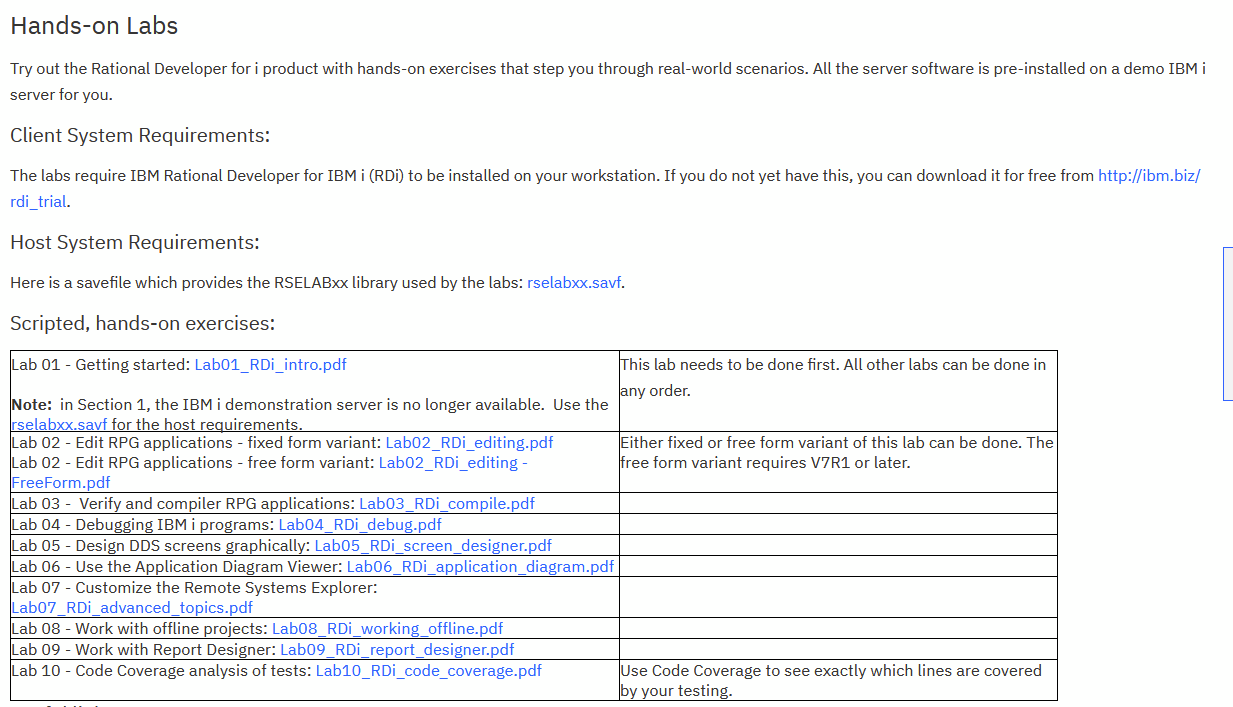
Task: Click 'Lab 06 - Use the Application Diagram Viewer:' text
Action: (x=176, y=567)
